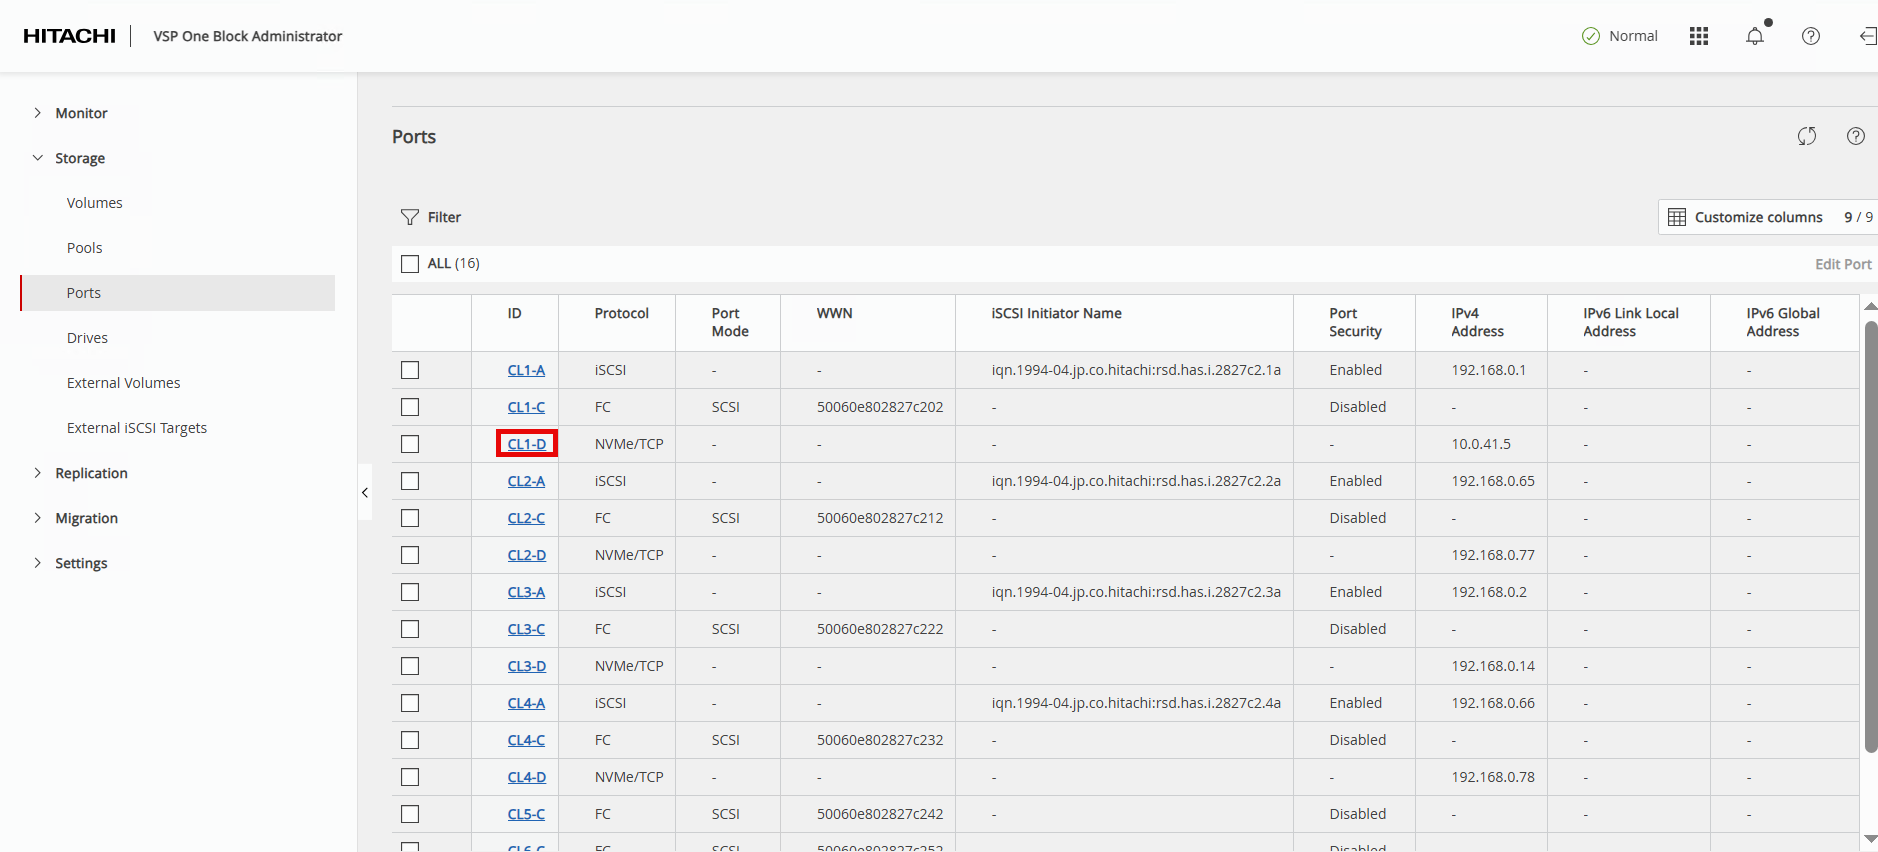This screenshot has width=1878, height=852.
Task: Tick the checkbox for port CL2-C
Action: [x=410, y=518]
